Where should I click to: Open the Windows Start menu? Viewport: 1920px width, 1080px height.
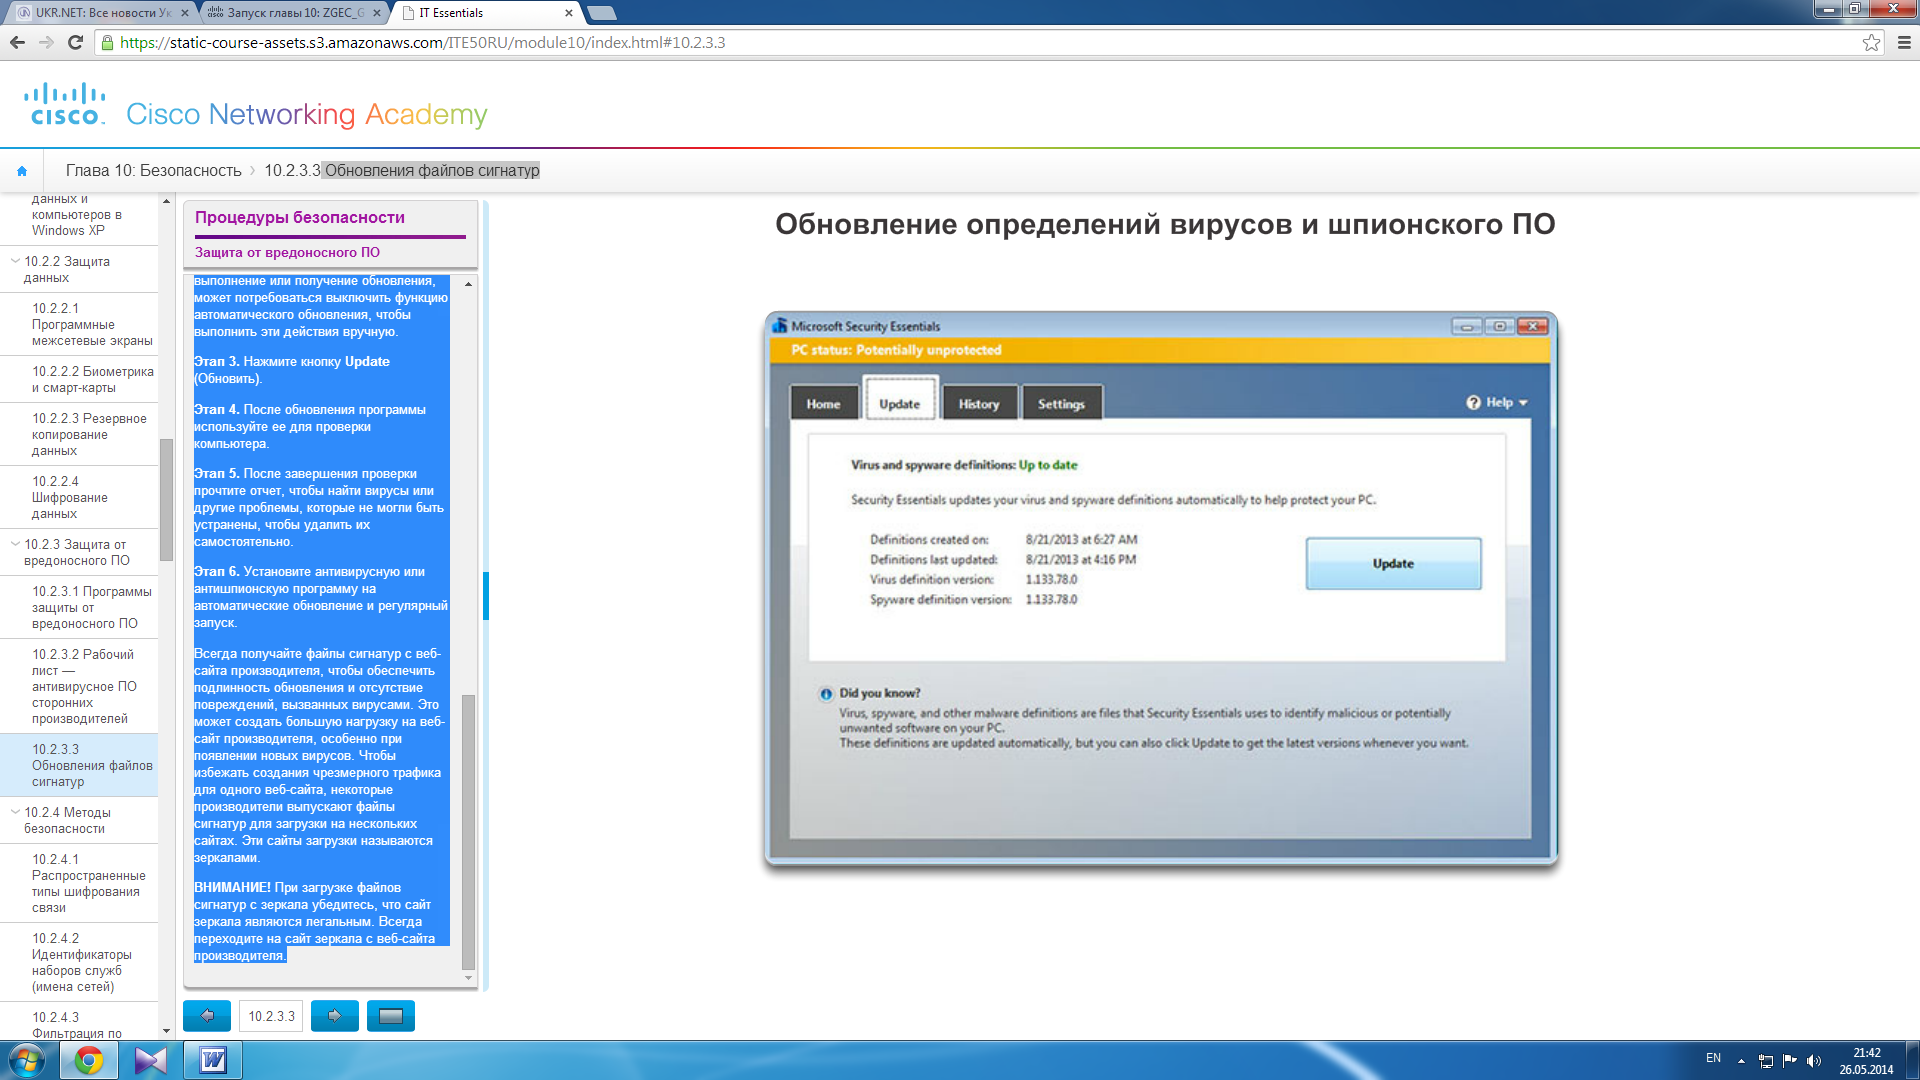(x=27, y=1060)
